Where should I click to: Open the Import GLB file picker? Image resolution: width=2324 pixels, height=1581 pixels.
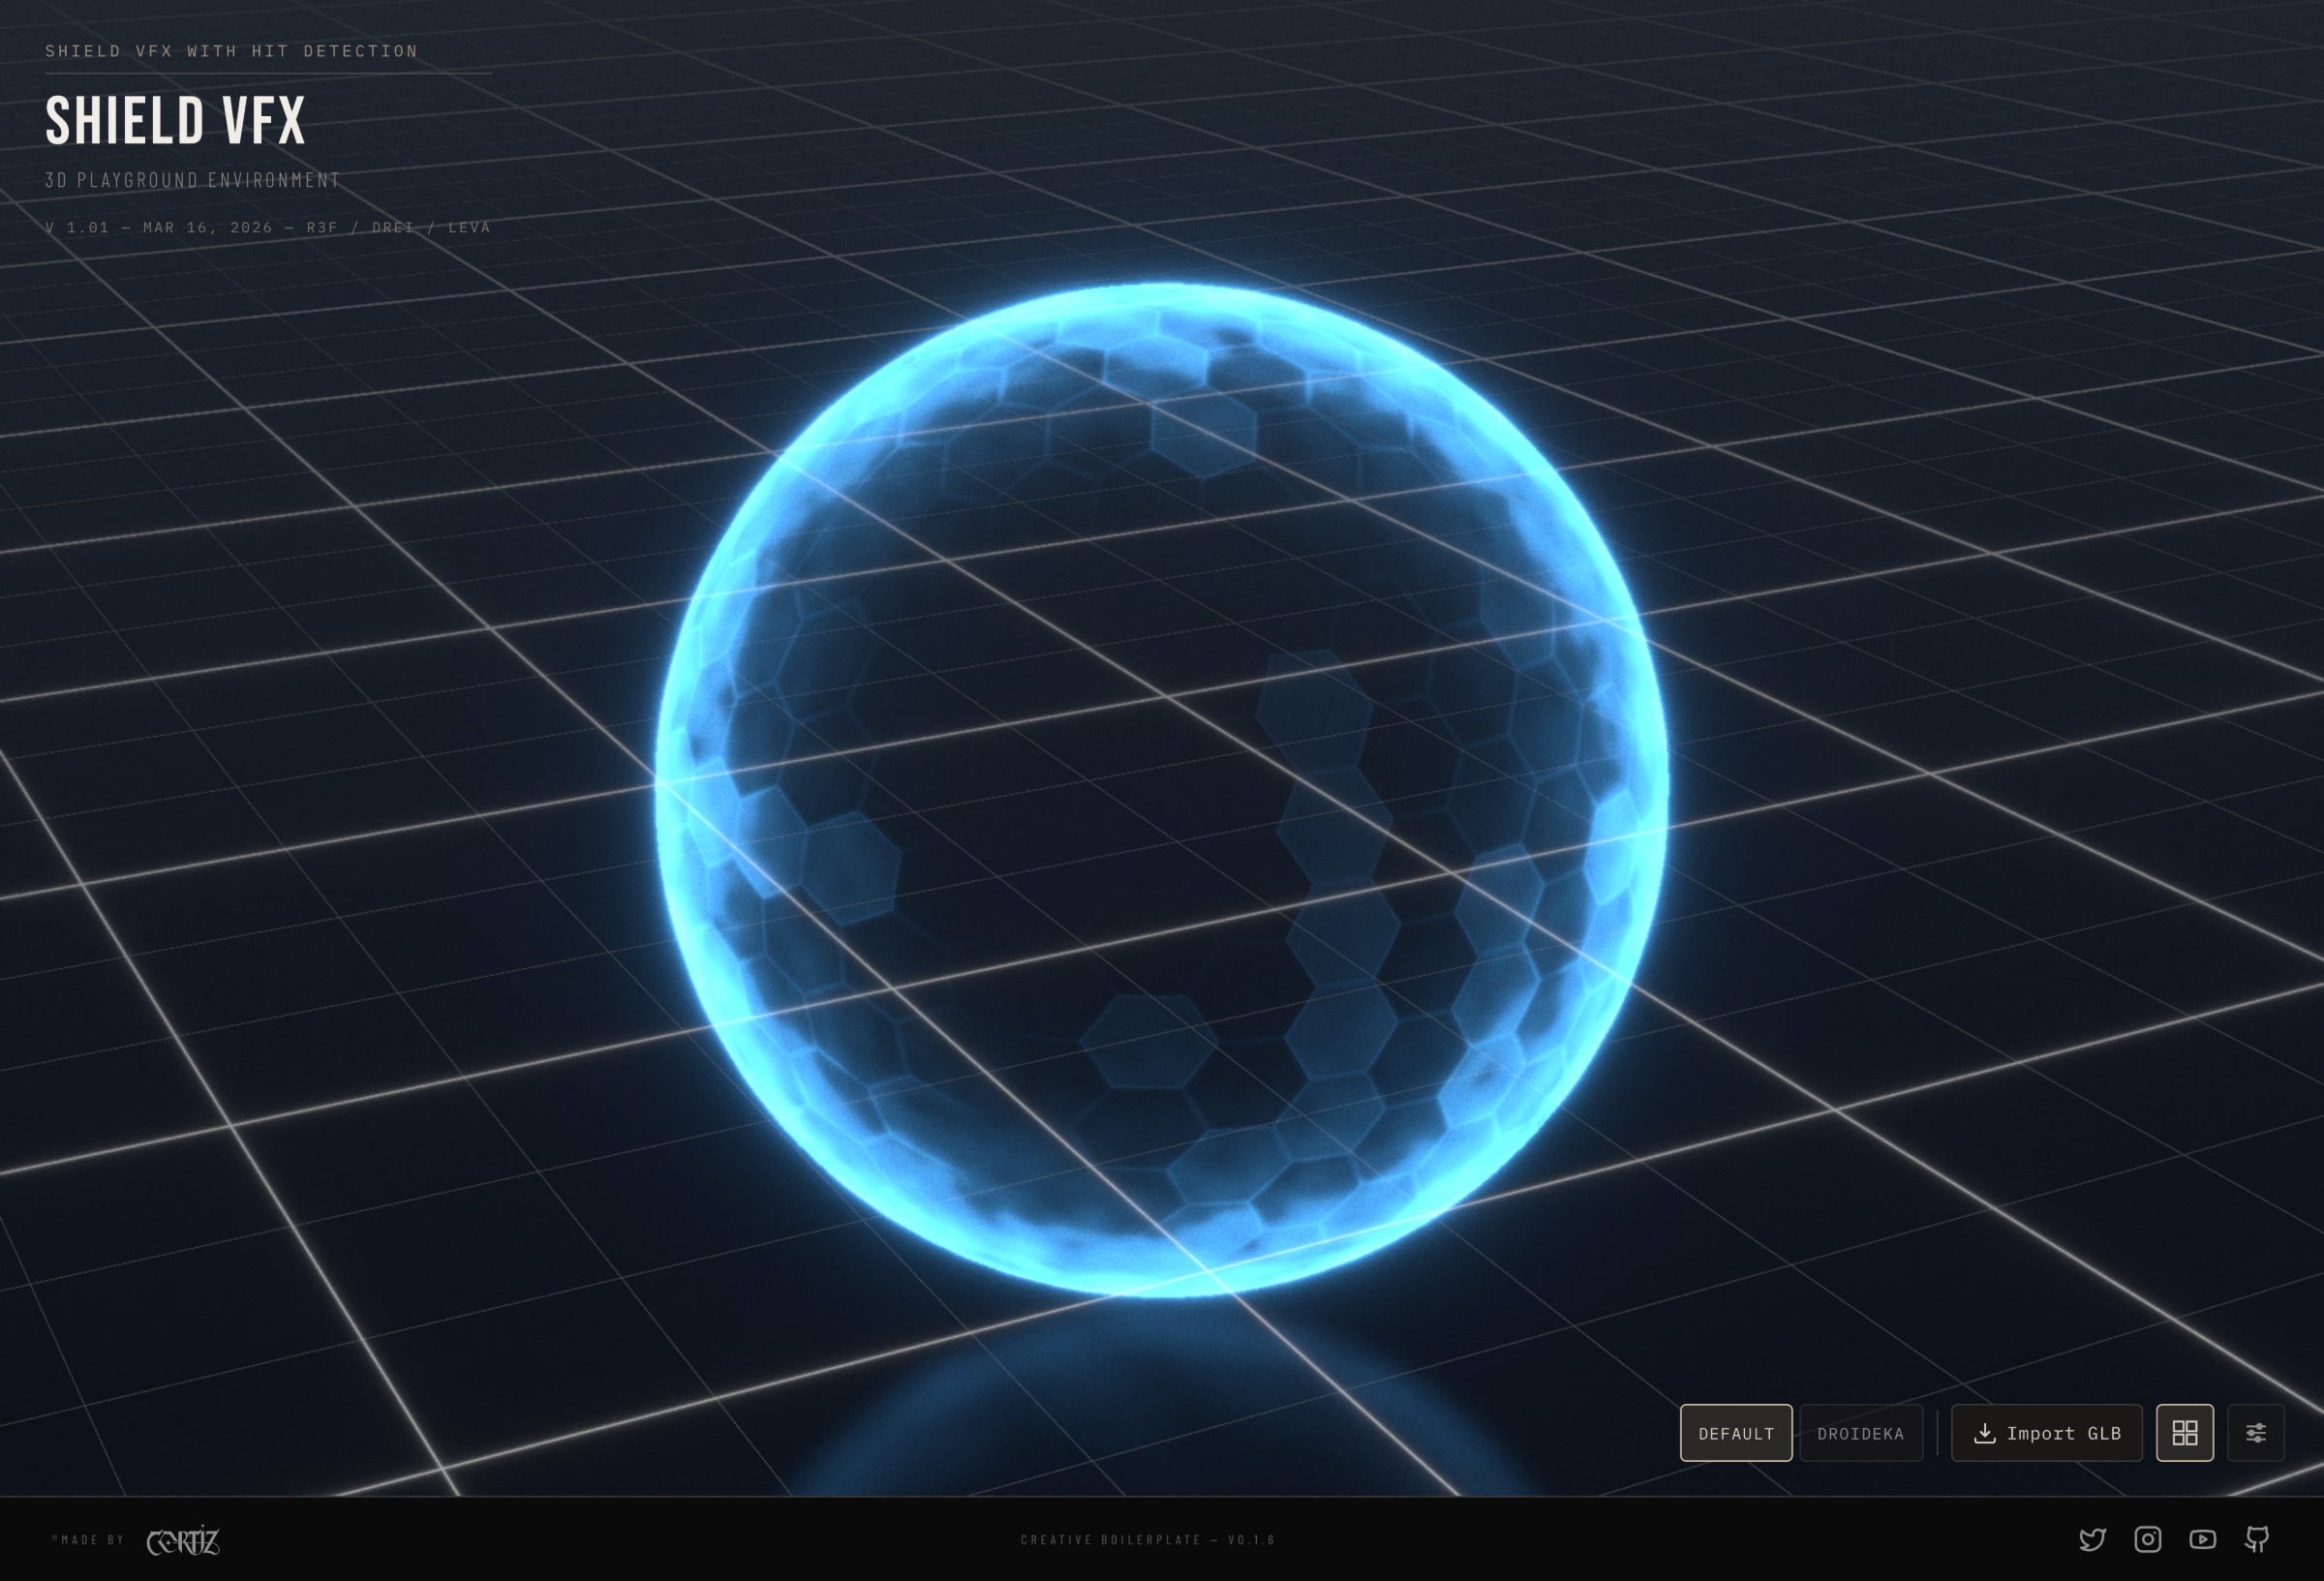click(x=2046, y=1433)
